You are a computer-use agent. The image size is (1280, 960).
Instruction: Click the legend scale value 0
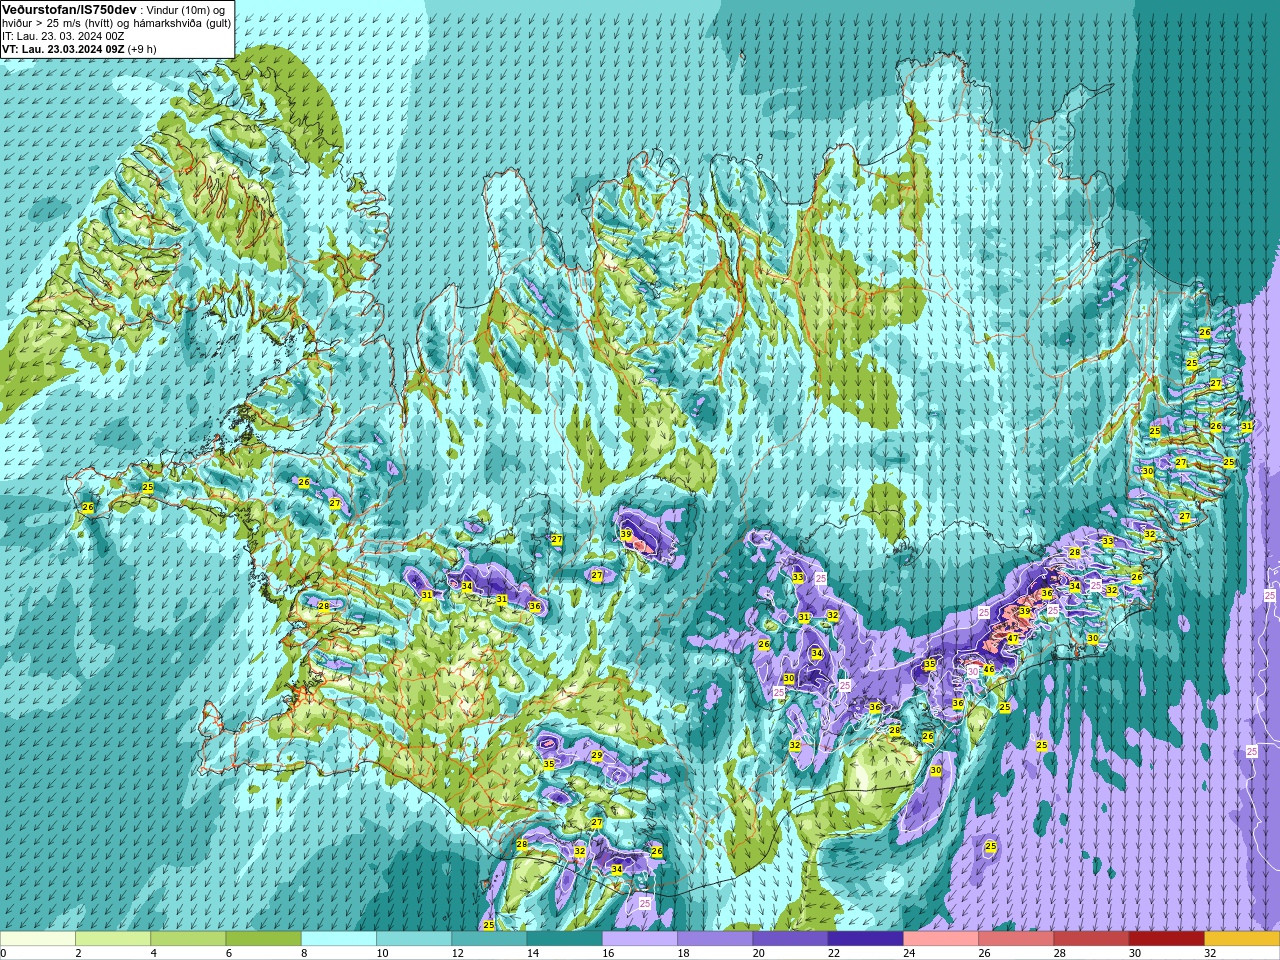pyautogui.click(x=3, y=953)
